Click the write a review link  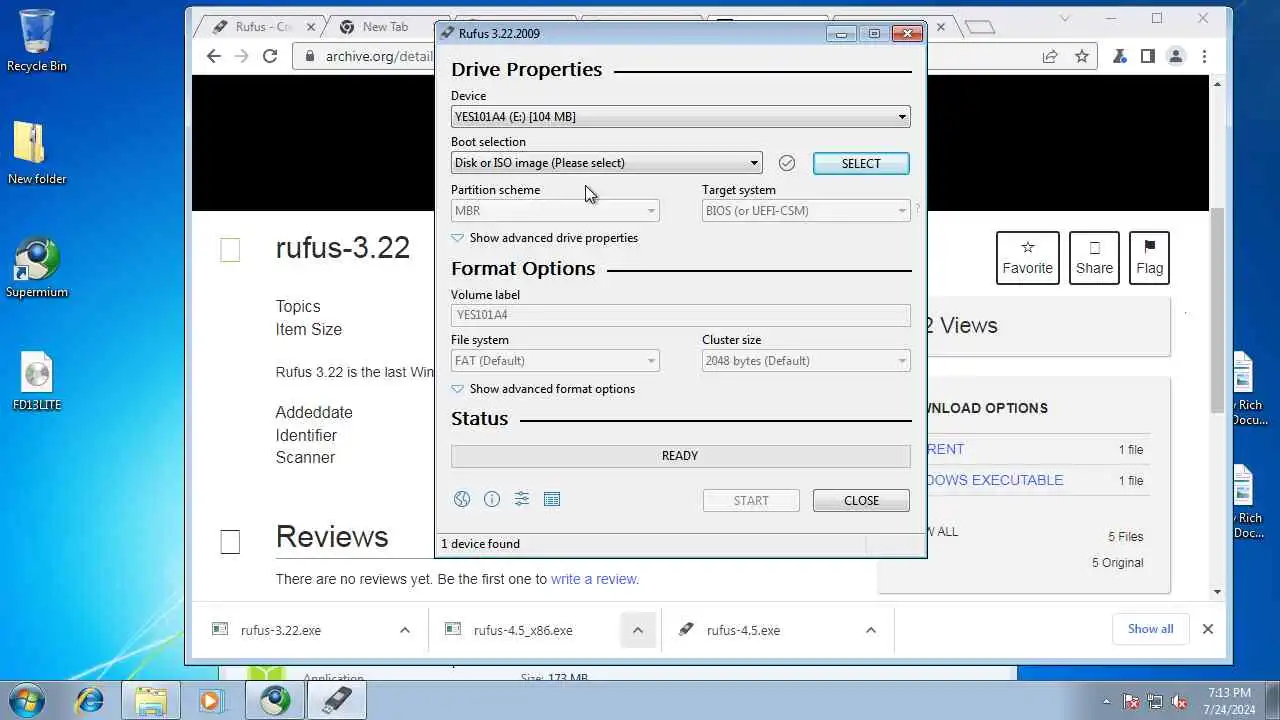coord(593,579)
